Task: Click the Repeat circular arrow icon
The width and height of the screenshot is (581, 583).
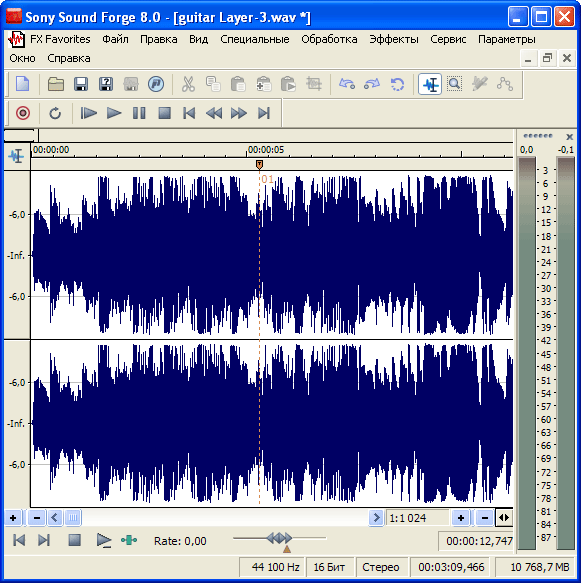Action: pos(397,84)
